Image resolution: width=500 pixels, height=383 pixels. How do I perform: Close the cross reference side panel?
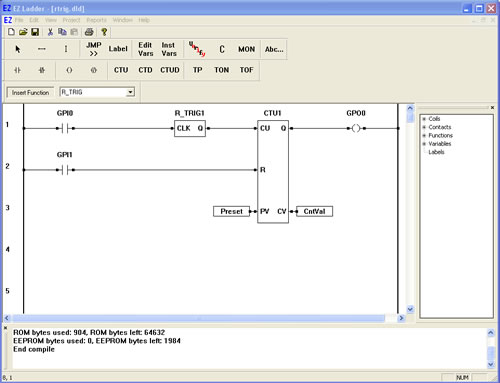pyautogui.click(x=492, y=108)
